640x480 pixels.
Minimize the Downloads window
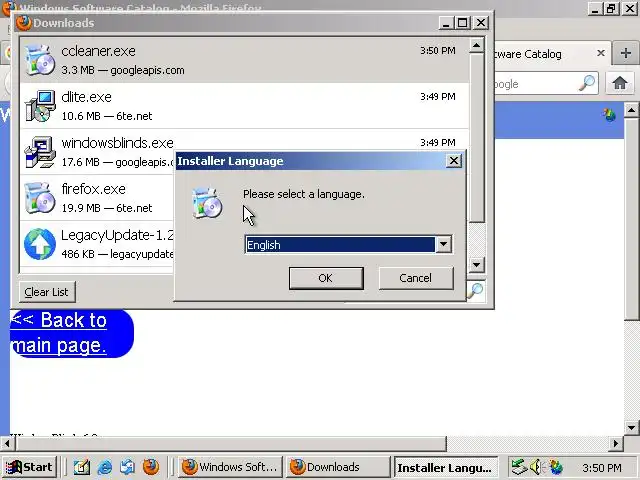coord(446,23)
